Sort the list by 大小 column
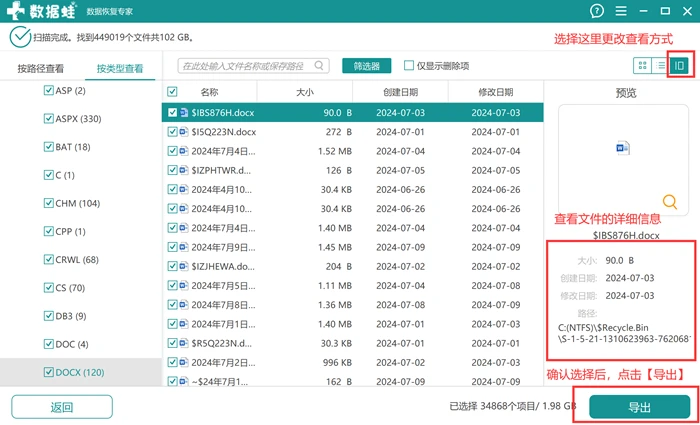Viewport: 700px width, 425px height. coord(304,92)
